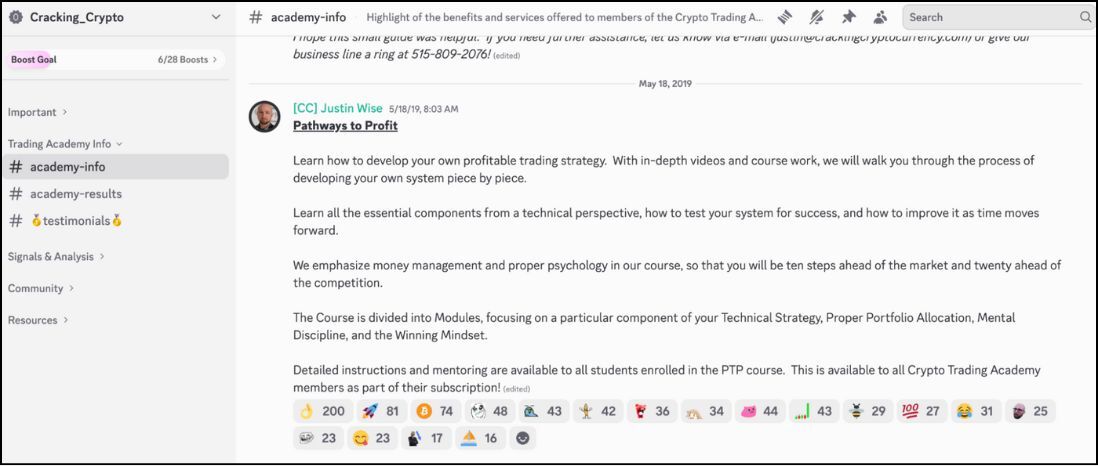Viewport: 1098px width, 466px height.
Task: Click the channel topic description text
Action: pos(564,18)
